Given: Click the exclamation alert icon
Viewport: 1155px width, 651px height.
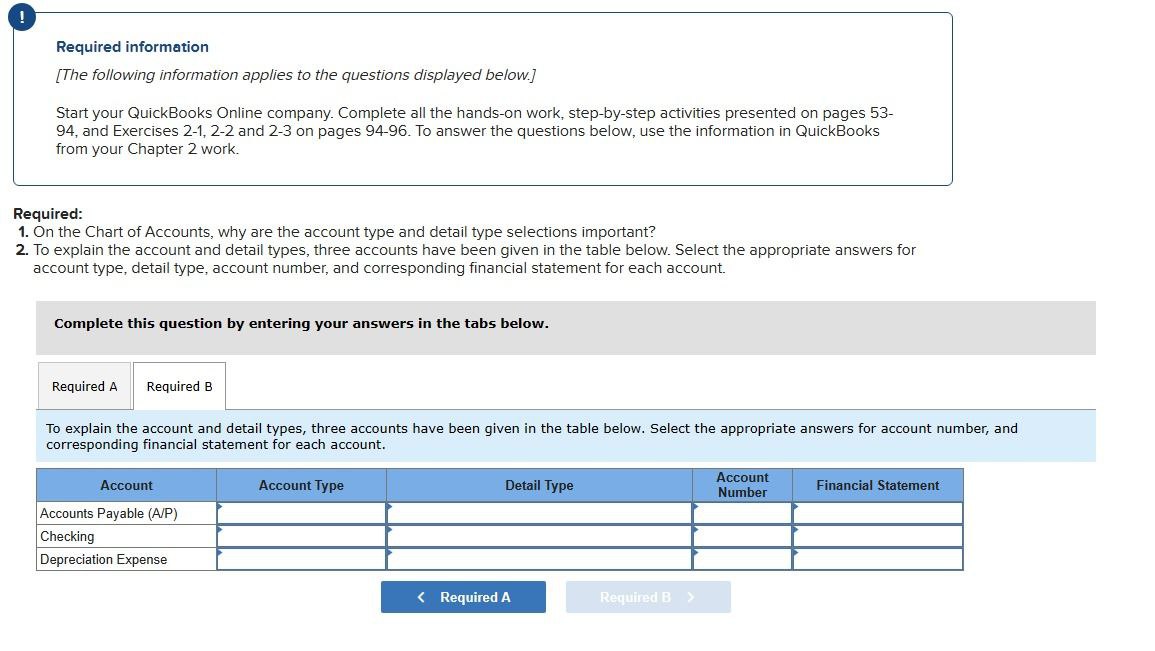Looking at the screenshot, I should point(22,16).
